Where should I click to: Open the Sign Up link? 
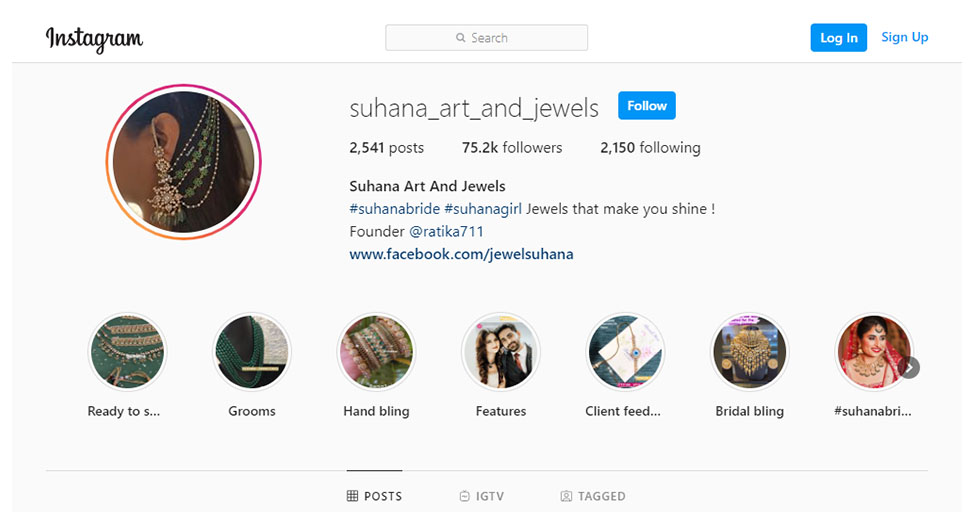[905, 37]
